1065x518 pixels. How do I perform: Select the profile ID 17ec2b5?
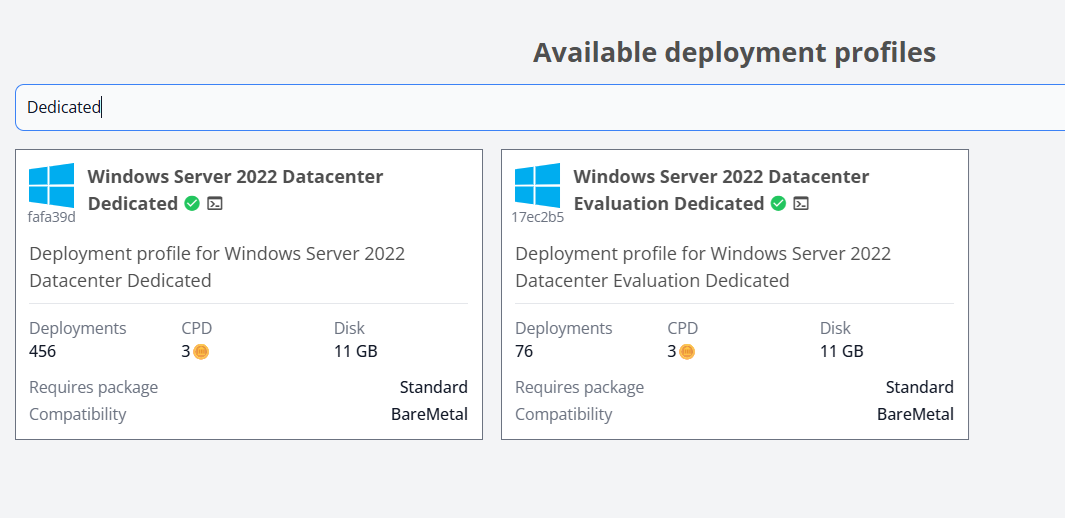tap(537, 217)
